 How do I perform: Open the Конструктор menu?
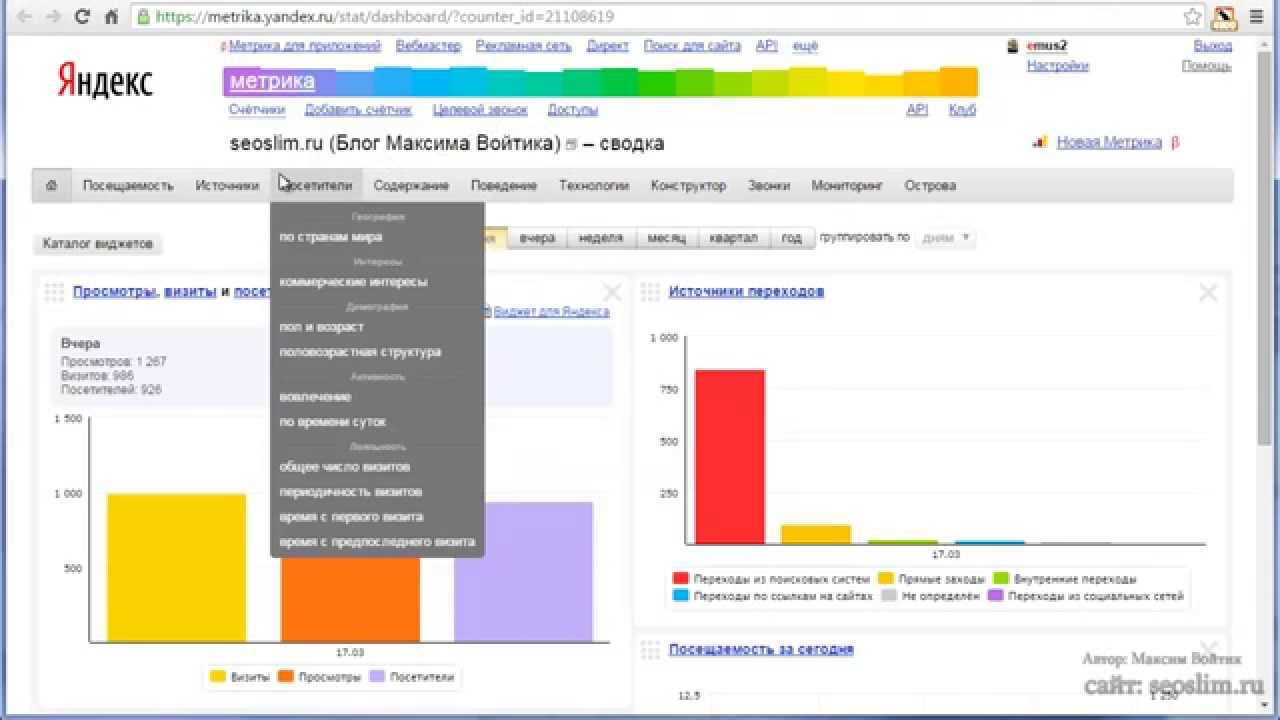[x=688, y=185]
